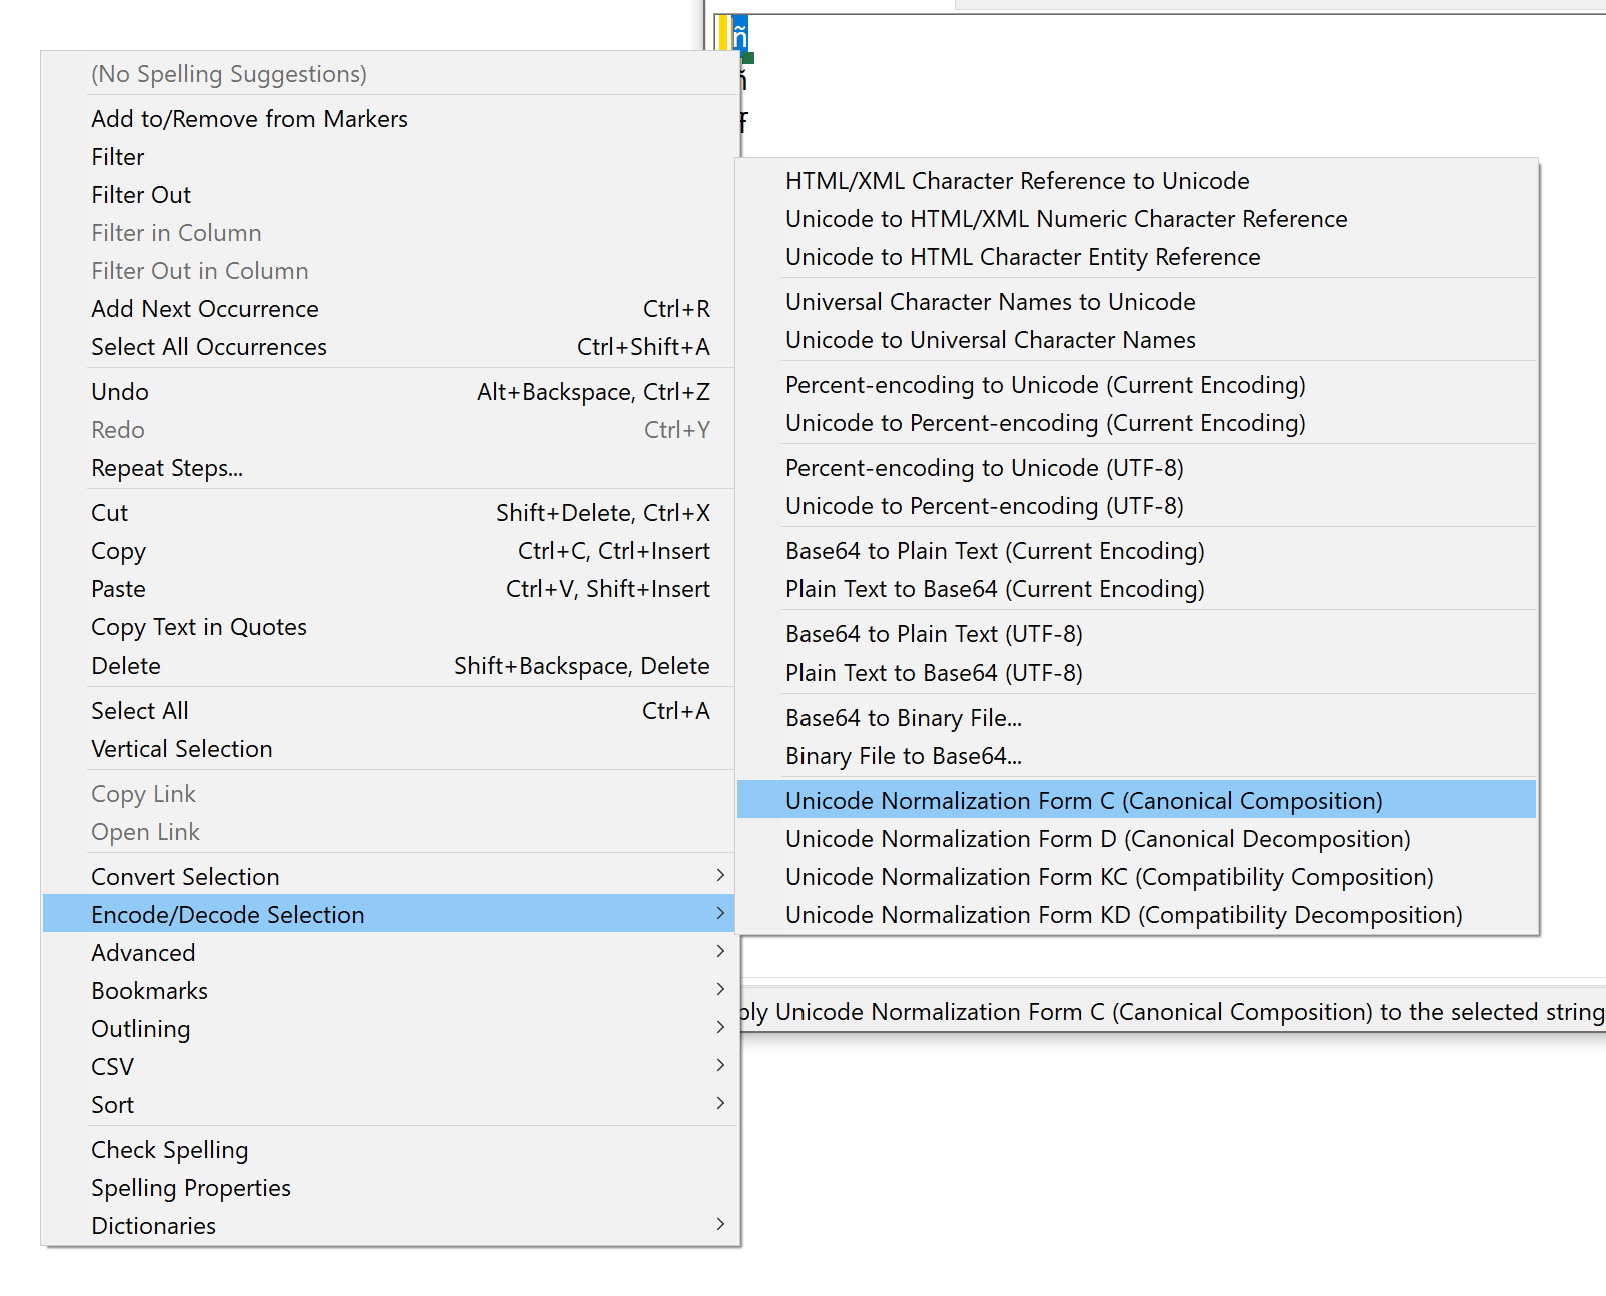The width and height of the screenshot is (1606, 1296).
Task: Select Base64 to Plain Text (Current Encoding)
Action: point(1136,551)
